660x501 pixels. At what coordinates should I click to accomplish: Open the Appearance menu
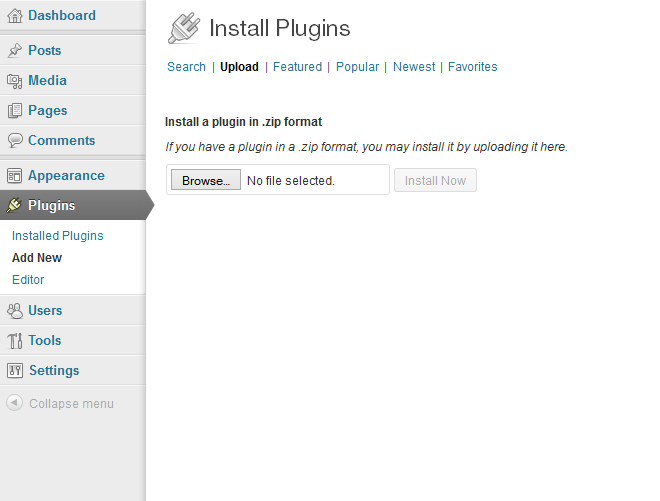pos(67,176)
